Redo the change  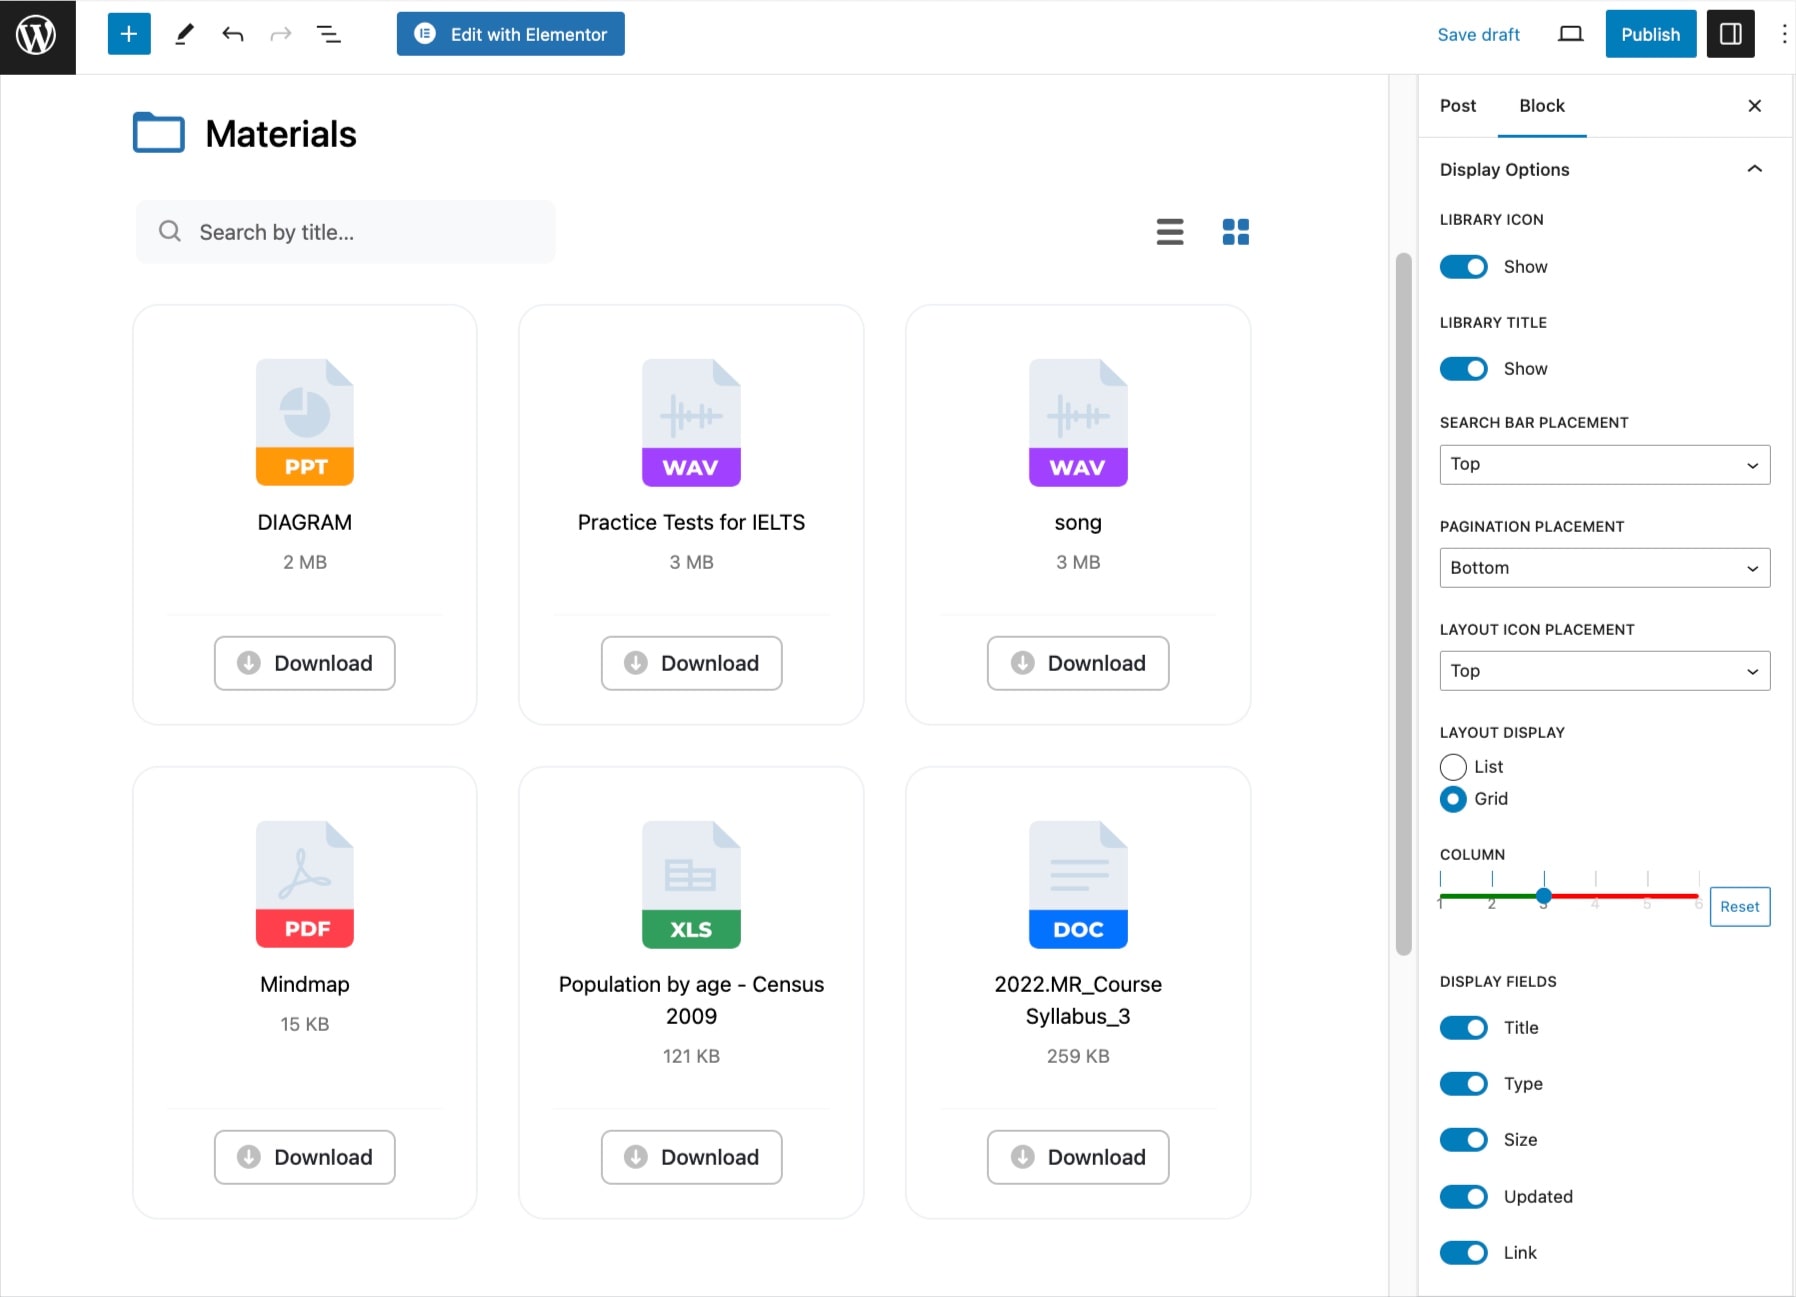(x=281, y=34)
